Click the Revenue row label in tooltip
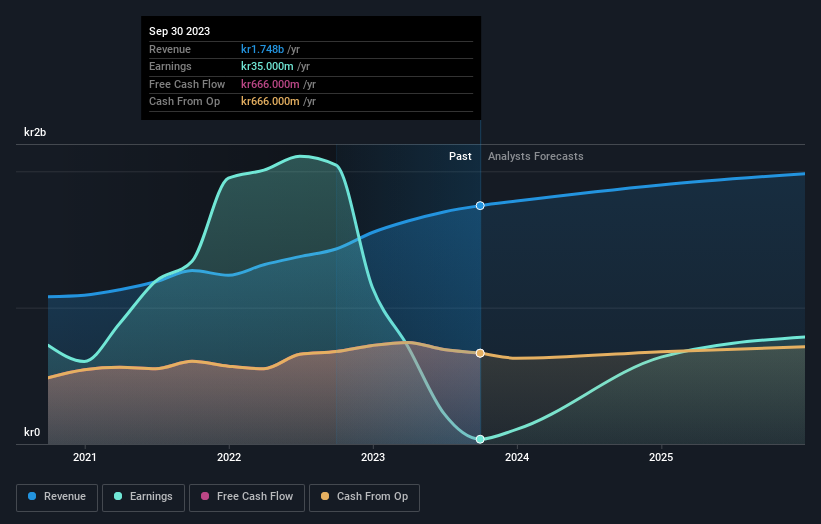The height and width of the screenshot is (524, 821). tap(170, 49)
